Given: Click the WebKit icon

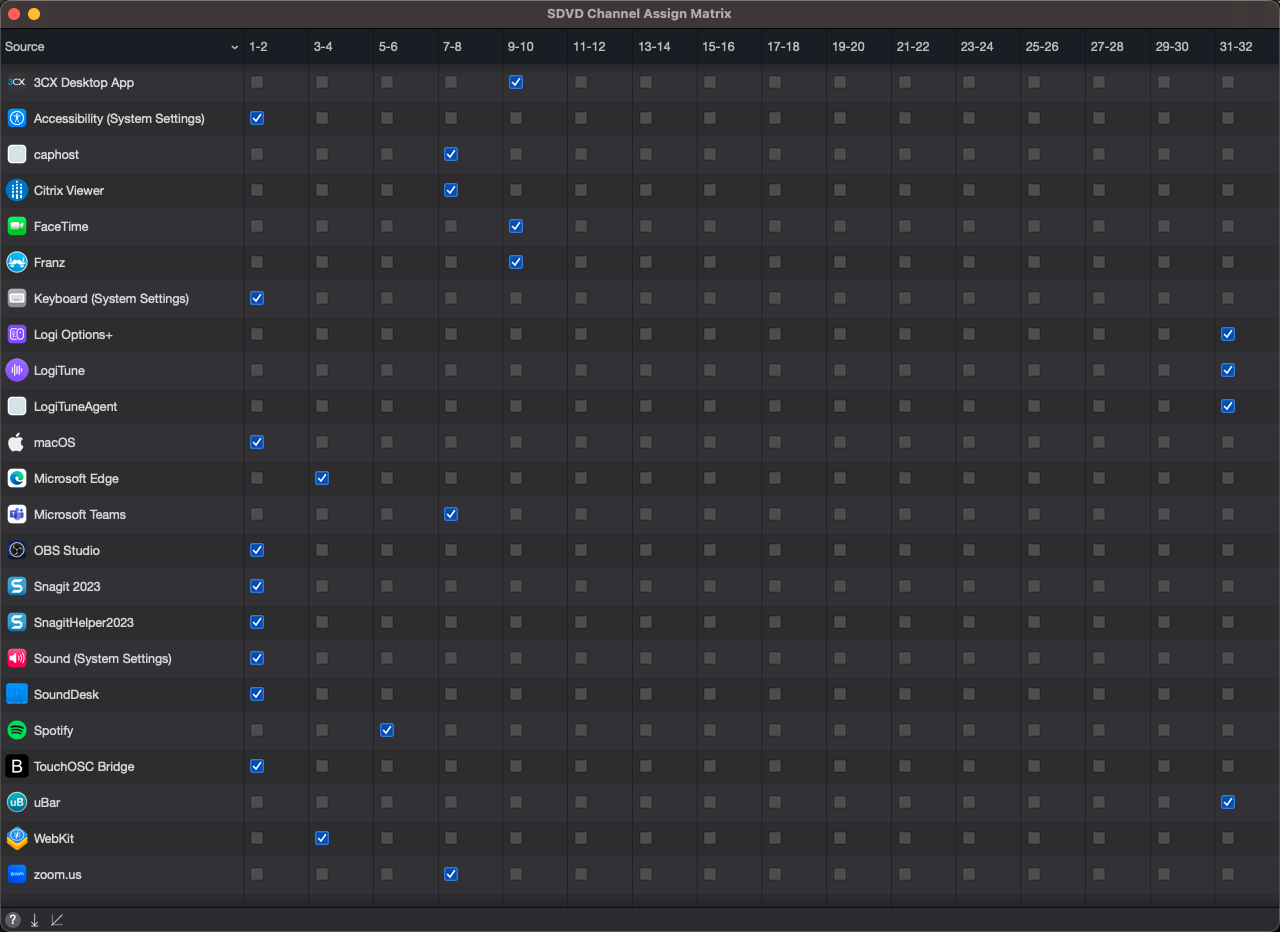Looking at the screenshot, I should click(x=15, y=838).
